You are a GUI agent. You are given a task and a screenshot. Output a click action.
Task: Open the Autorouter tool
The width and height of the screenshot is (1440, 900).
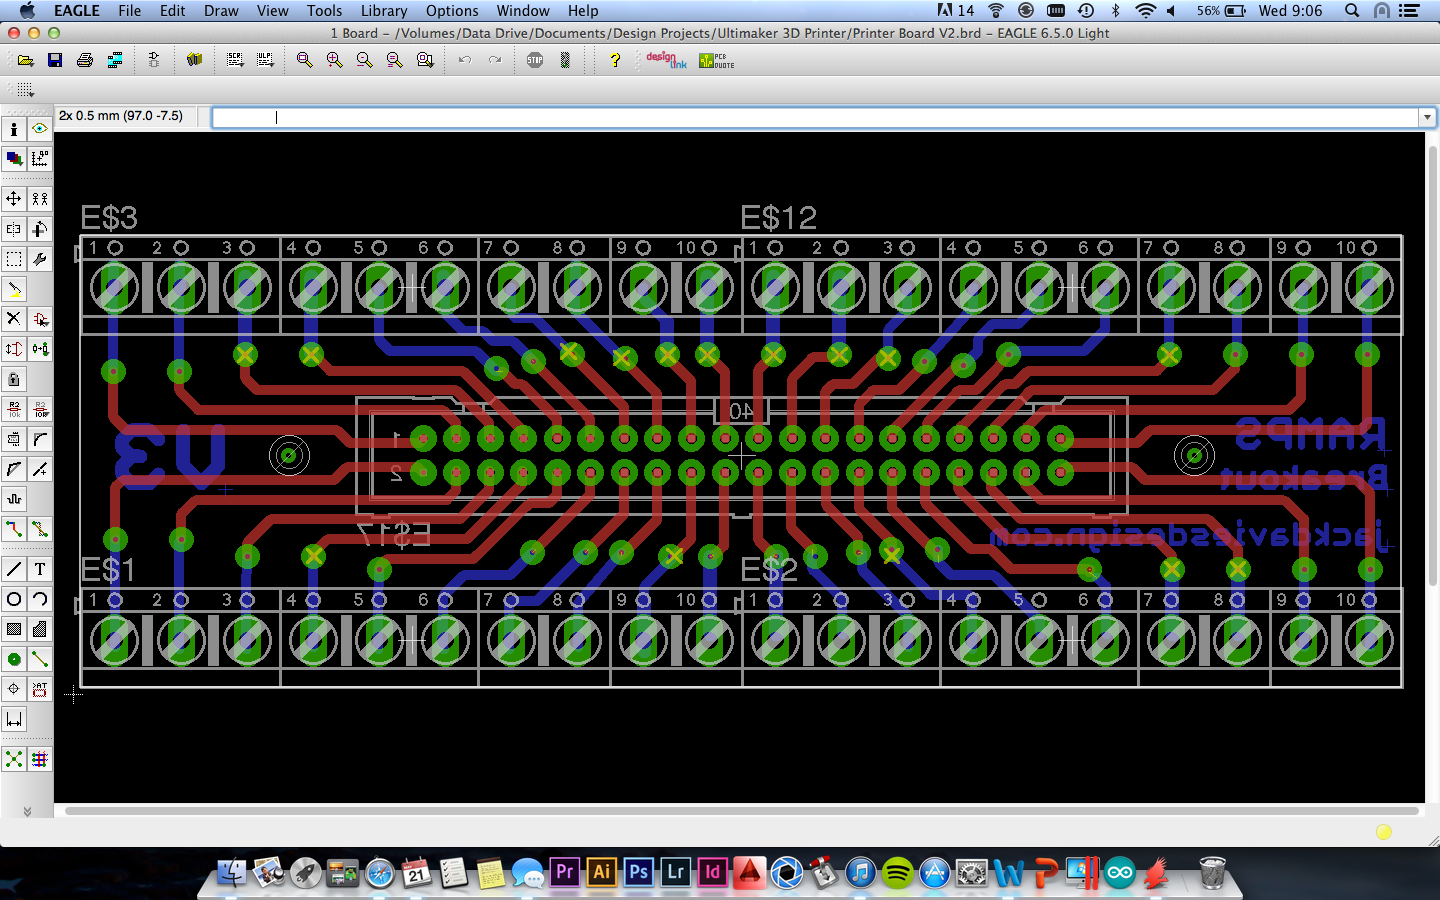pyautogui.click(x=41, y=759)
